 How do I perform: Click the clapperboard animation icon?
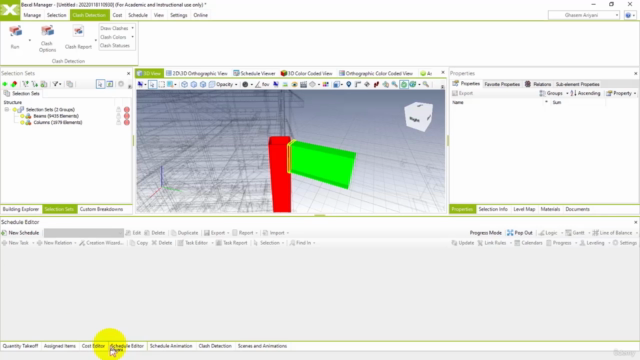click(303, 84)
